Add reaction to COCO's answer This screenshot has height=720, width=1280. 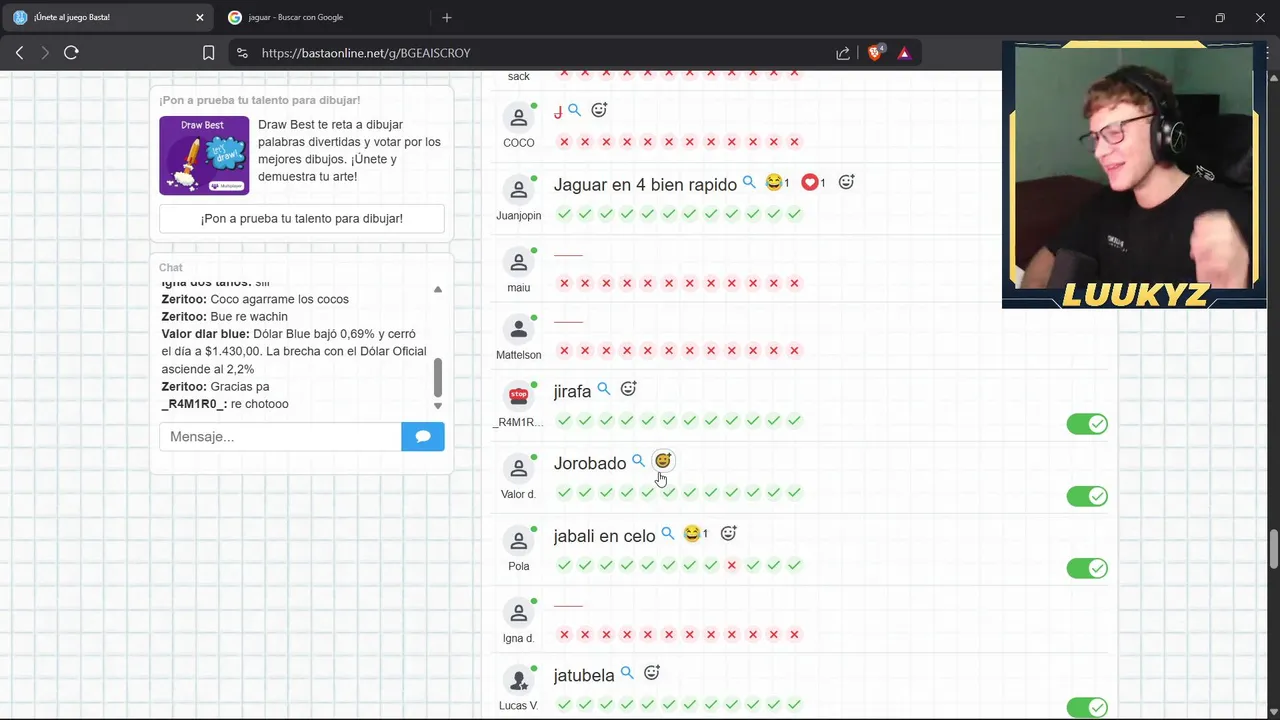coord(599,110)
